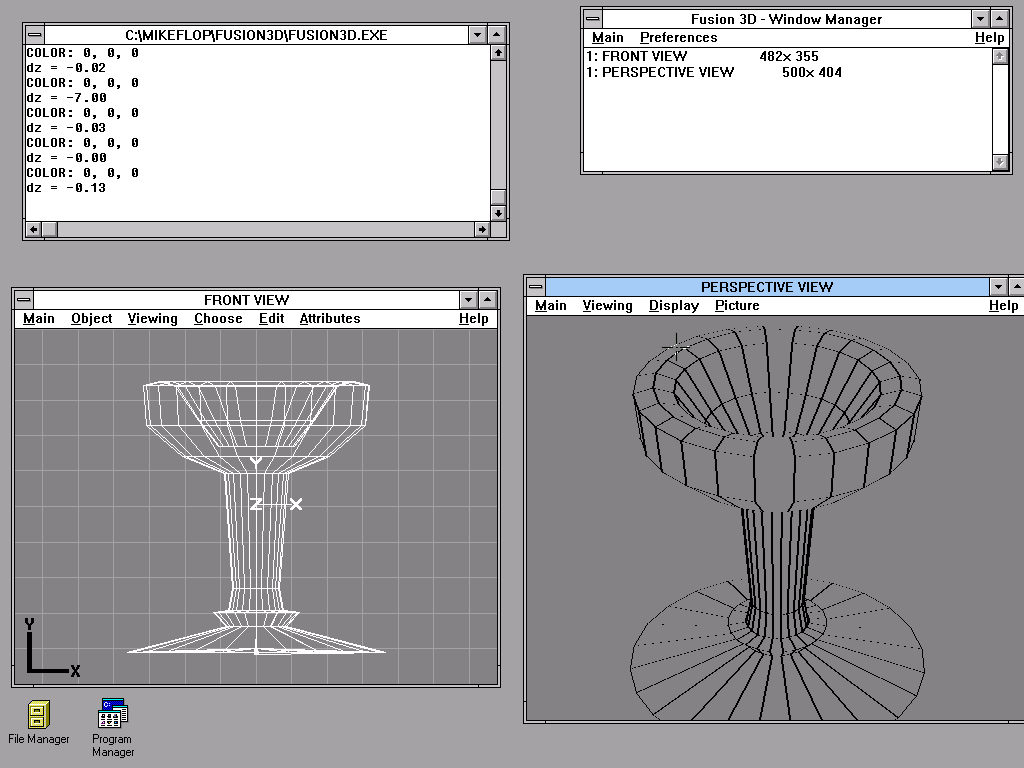Viewport: 1024px width, 768px height.
Task: Open Help menu in Window Manager
Action: click(x=989, y=38)
